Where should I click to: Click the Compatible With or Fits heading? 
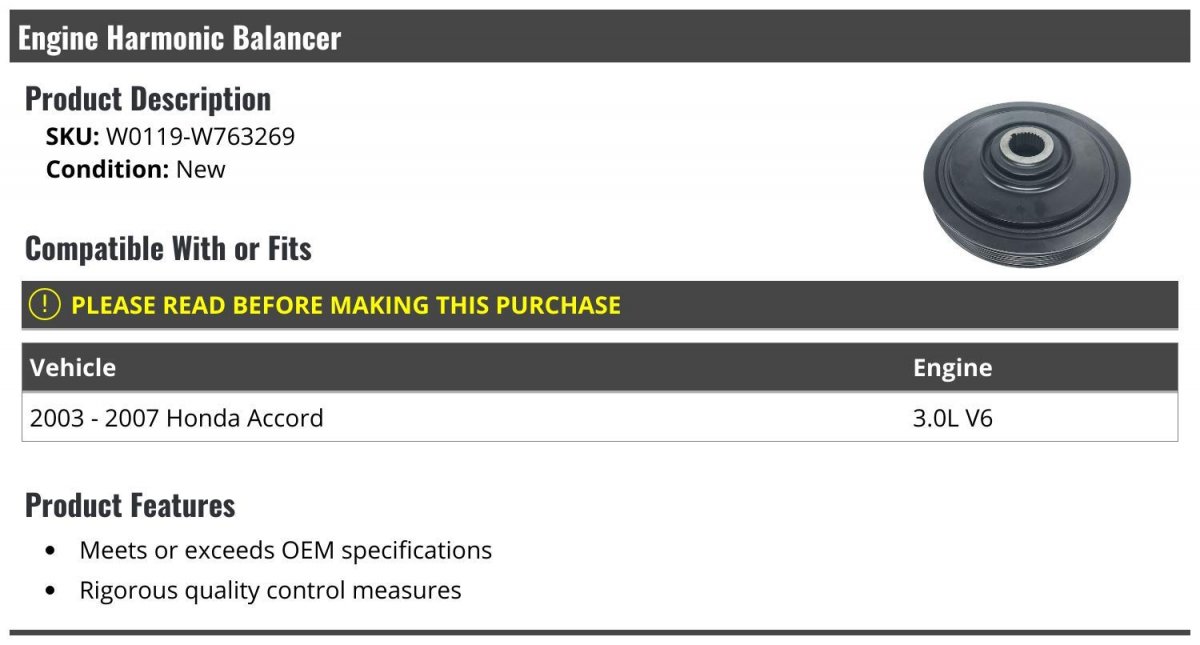pos(168,248)
